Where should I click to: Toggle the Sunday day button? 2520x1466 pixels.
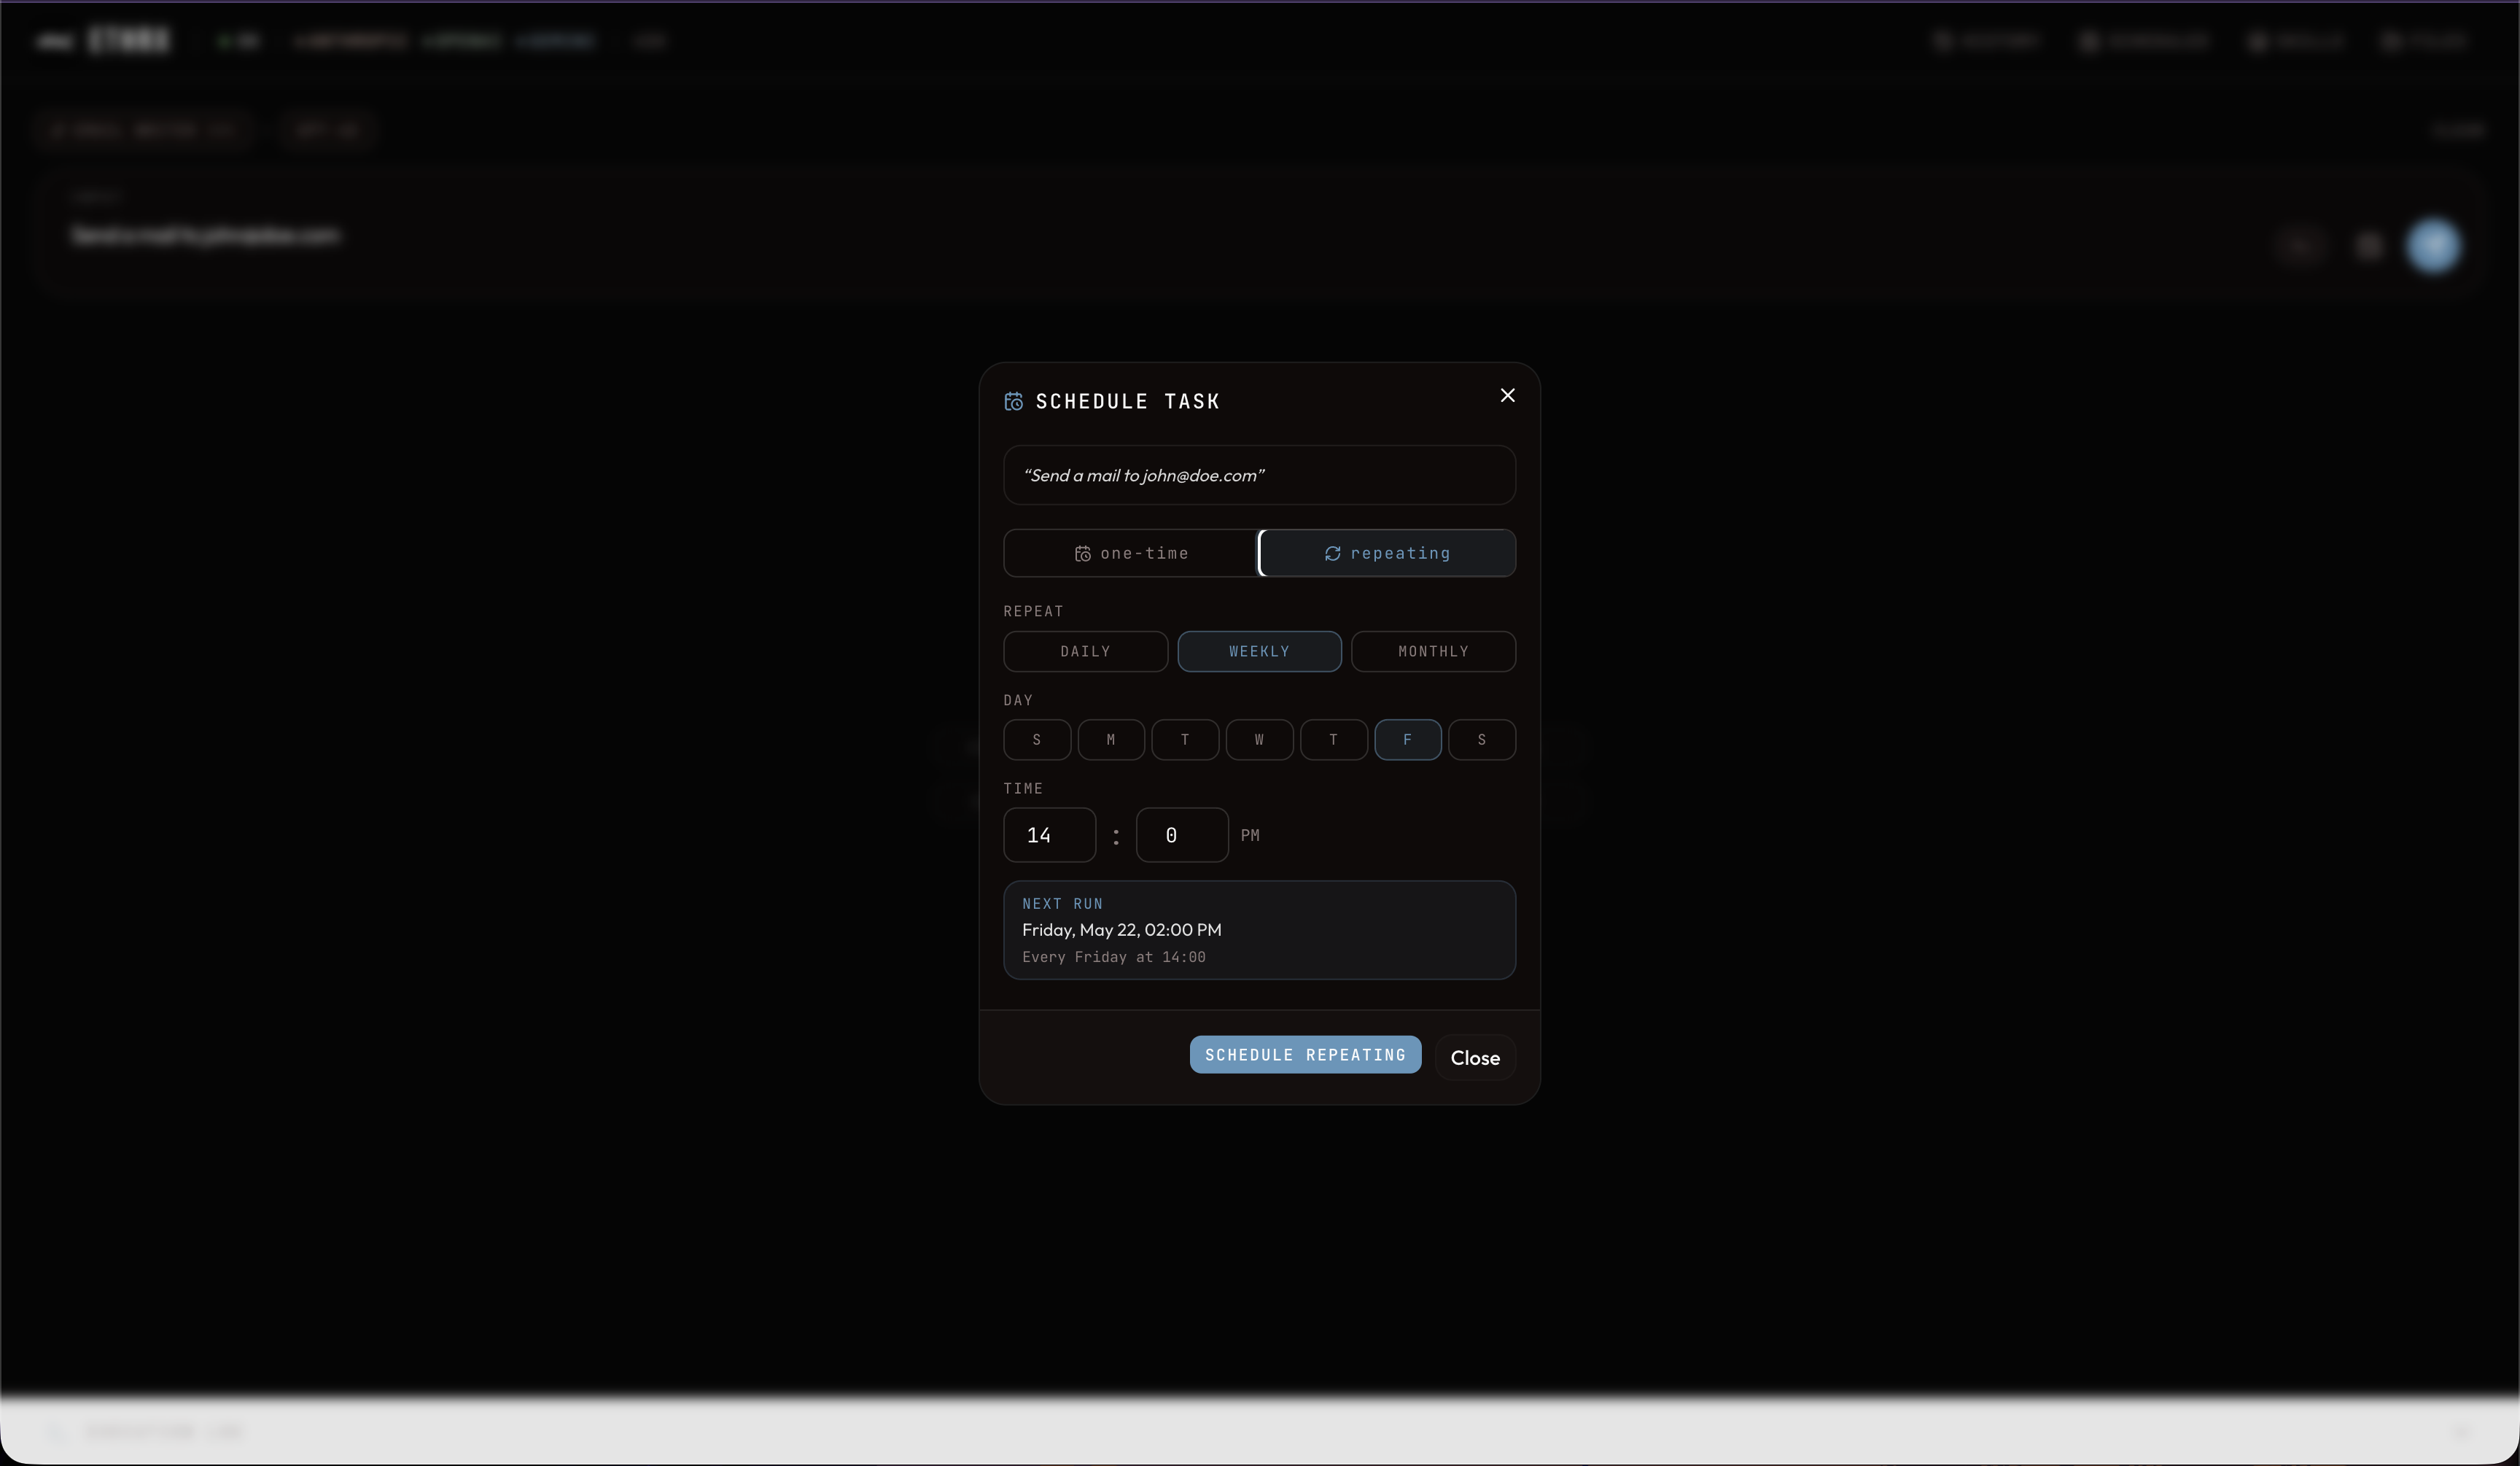pos(1037,740)
